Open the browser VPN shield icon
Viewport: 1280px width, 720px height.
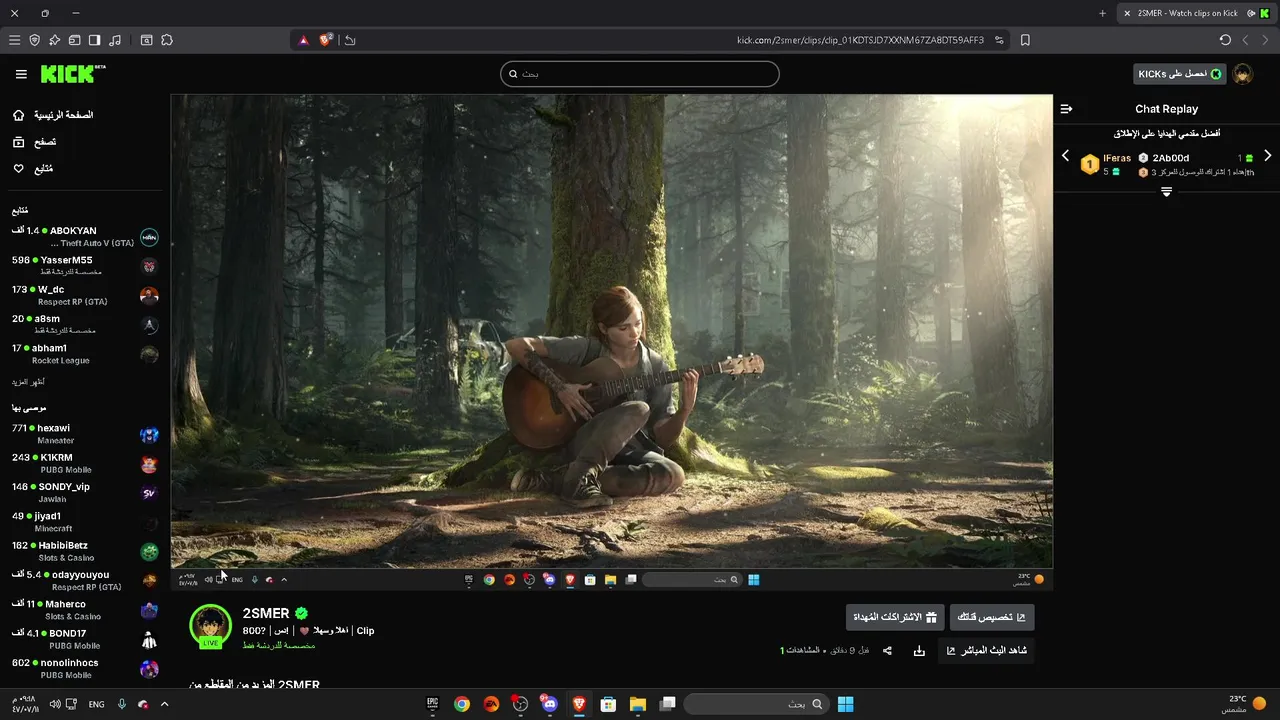coord(34,40)
